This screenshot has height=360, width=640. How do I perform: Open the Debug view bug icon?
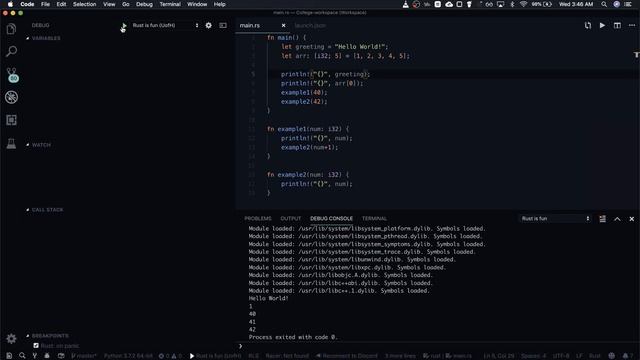pos(11,97)
